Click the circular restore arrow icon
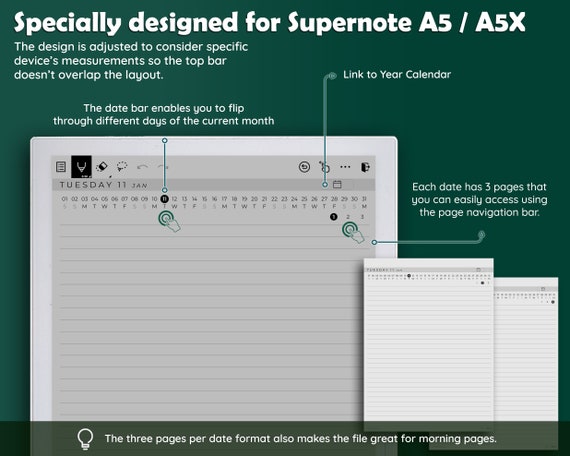Screen dimensions: 570x456 click(304, 167)
